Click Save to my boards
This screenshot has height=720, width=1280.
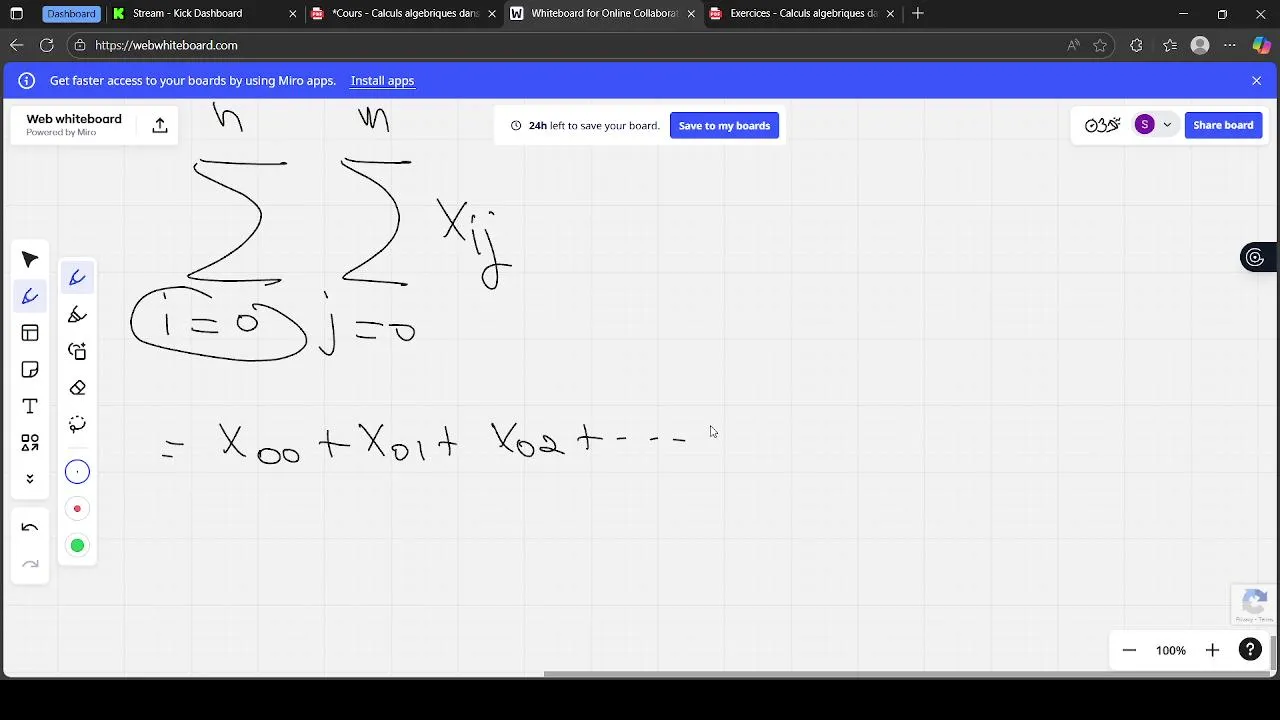click(x=724, y=125)
